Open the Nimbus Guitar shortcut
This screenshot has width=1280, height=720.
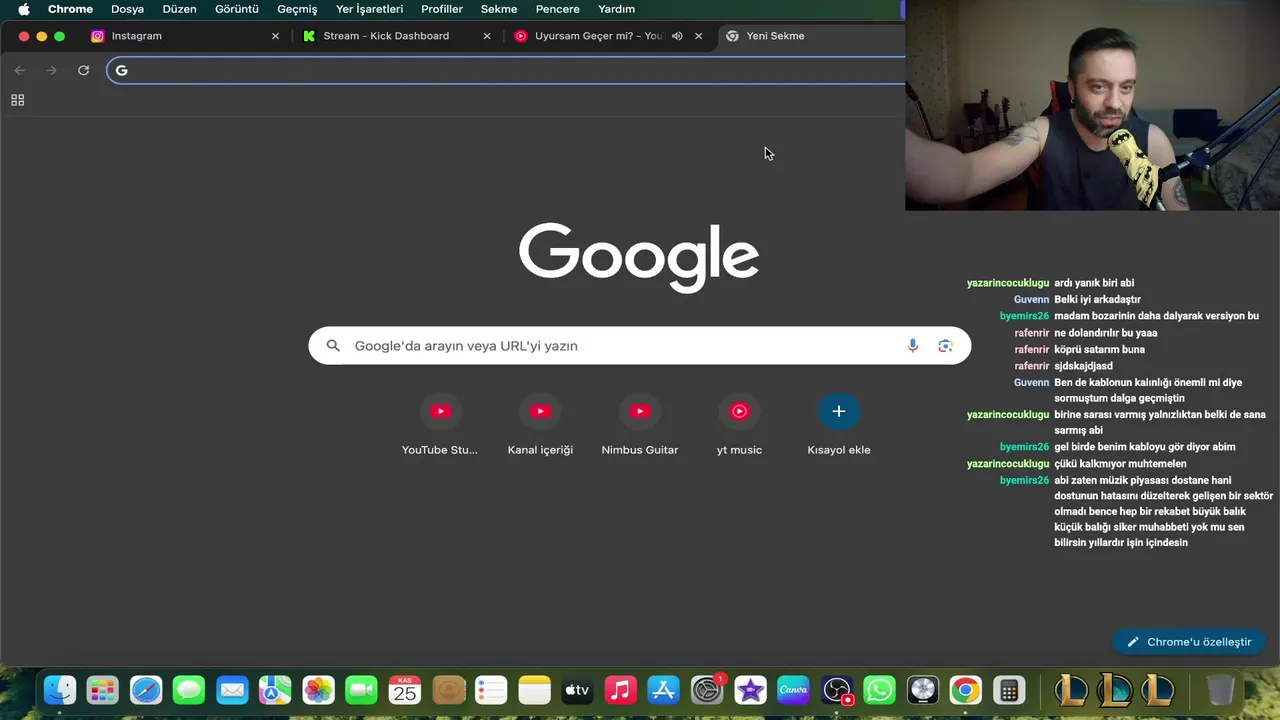[x=640, y=425]
